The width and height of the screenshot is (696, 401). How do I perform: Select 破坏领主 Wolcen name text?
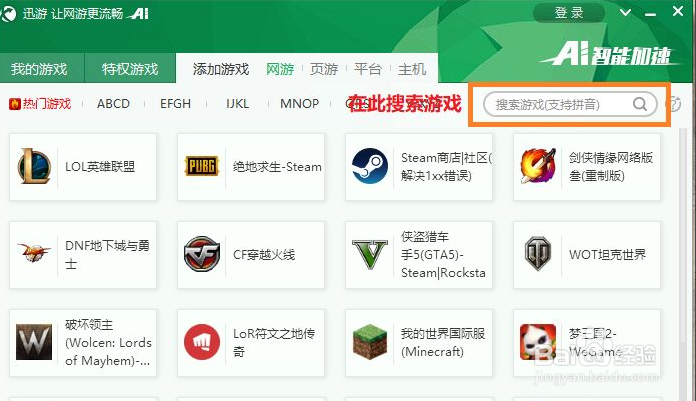tap(108, 342)
